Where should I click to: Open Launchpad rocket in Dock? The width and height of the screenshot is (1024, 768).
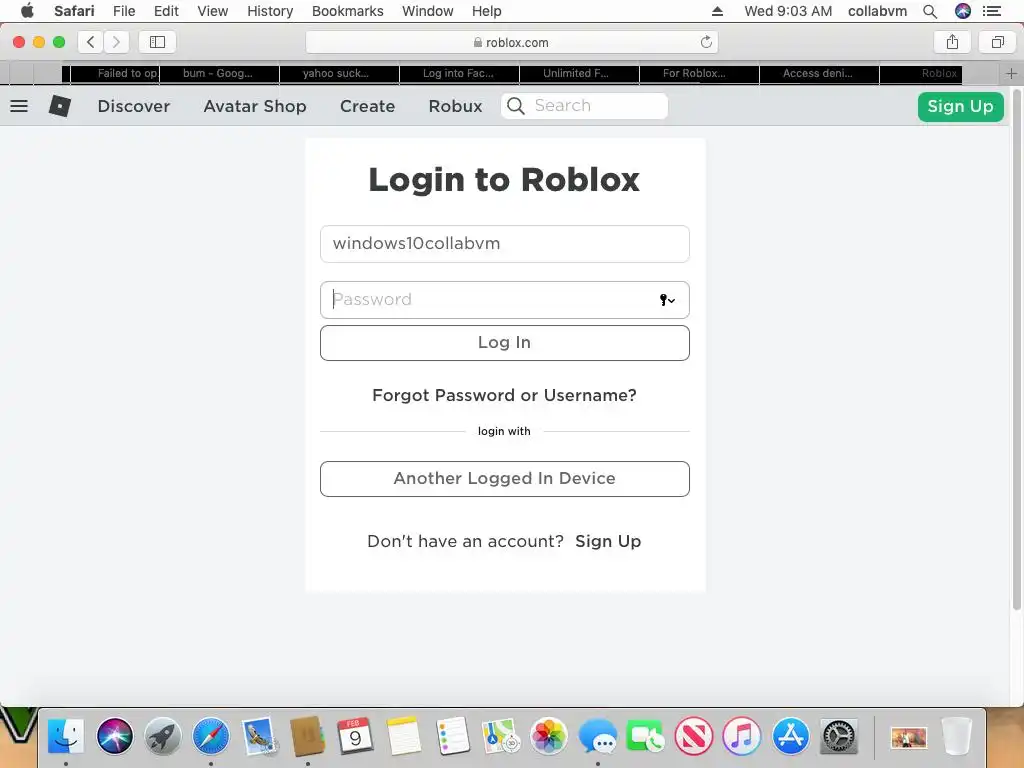pyautogui.click(x=163, y=736)
